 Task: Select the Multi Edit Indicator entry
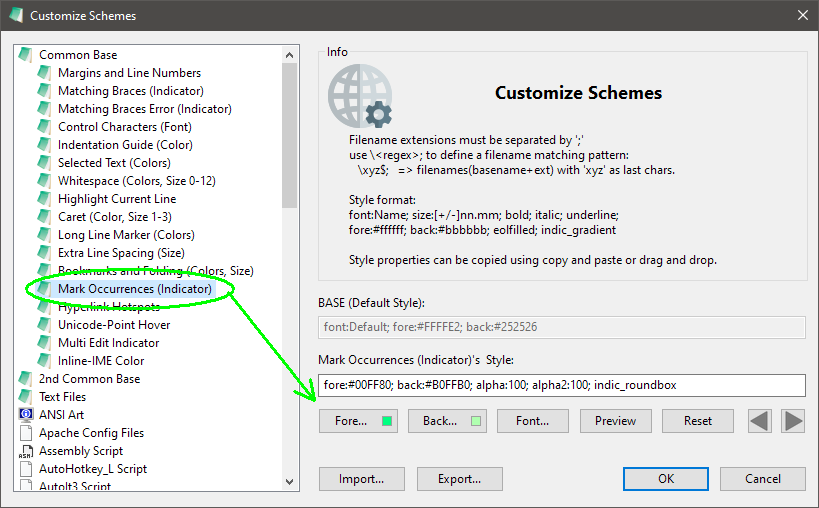pyautogui.click(x=109, y=342)
